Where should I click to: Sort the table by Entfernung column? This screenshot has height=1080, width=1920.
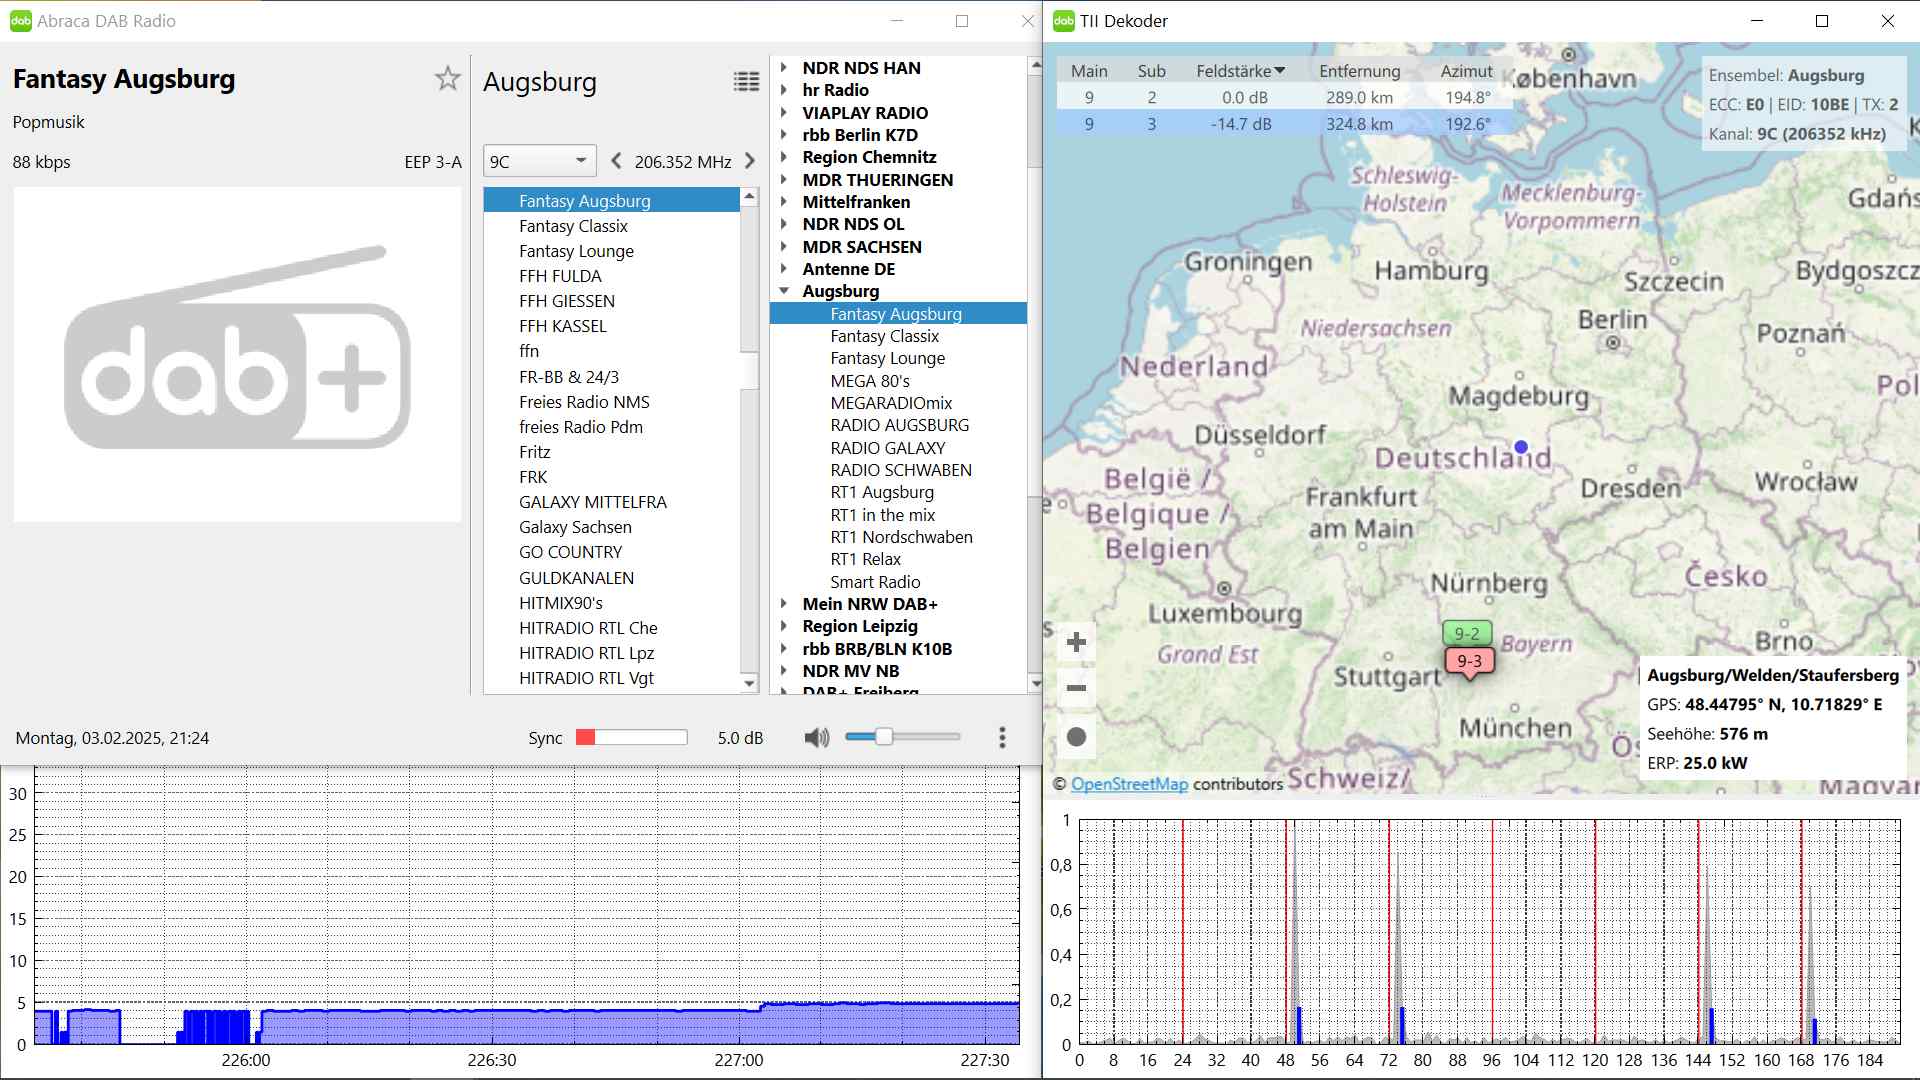[x=1359, y=71]
